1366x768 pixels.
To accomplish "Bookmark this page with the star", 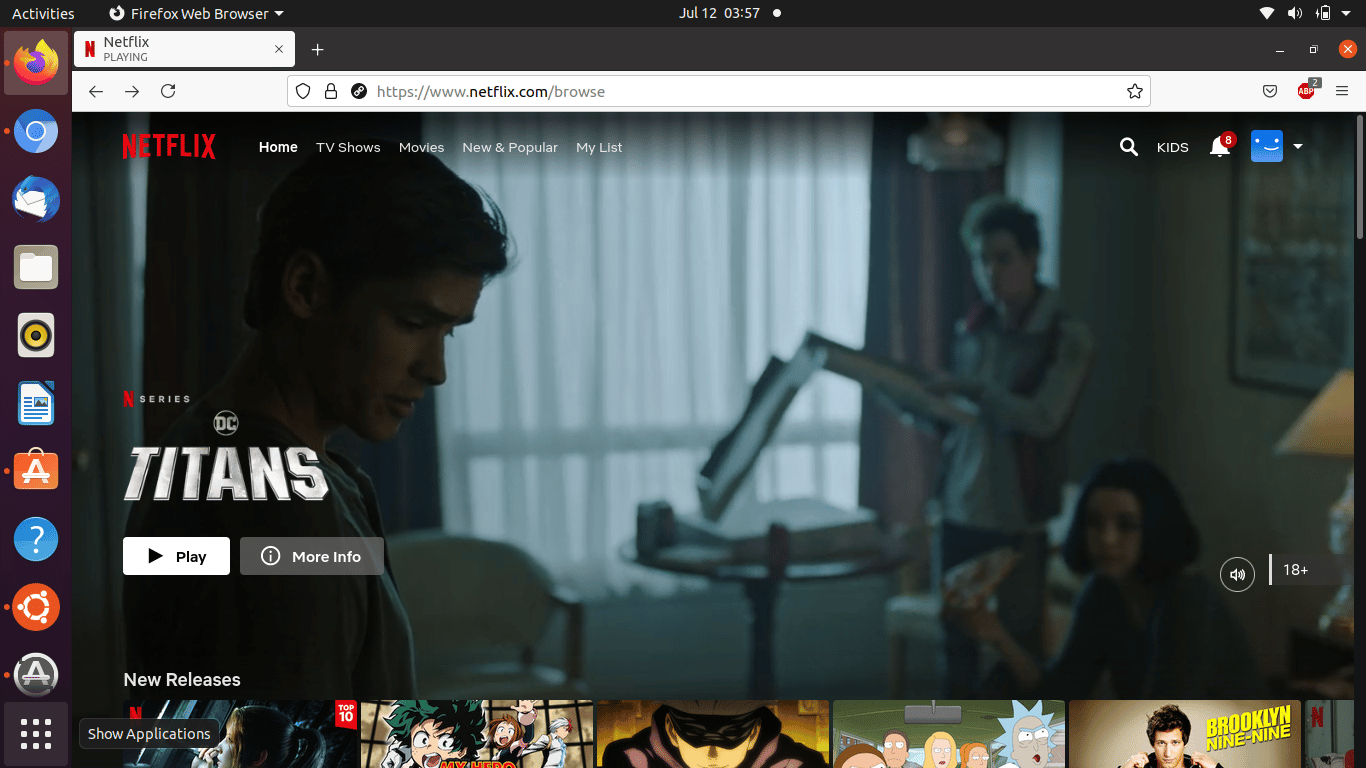I will [1135, 91].
